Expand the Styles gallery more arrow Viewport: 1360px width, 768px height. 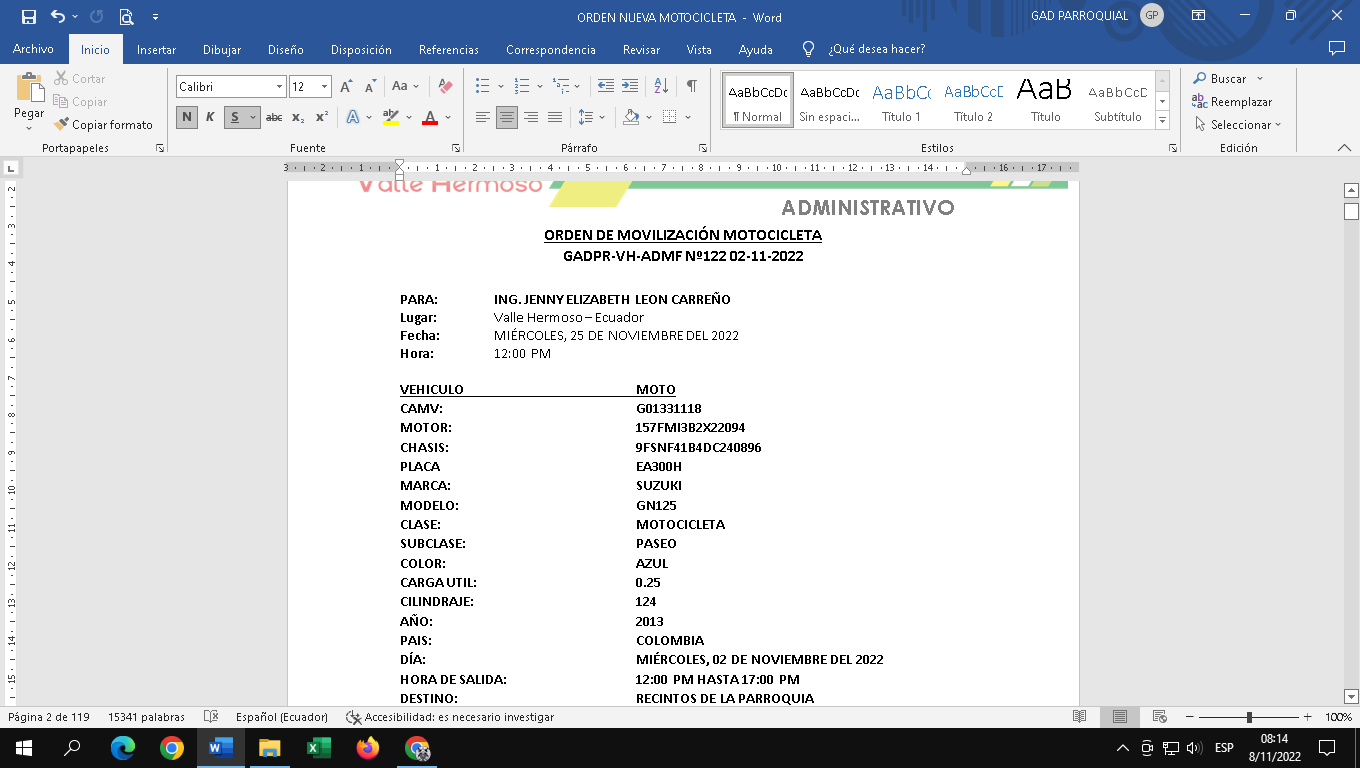coord(1162,121)
